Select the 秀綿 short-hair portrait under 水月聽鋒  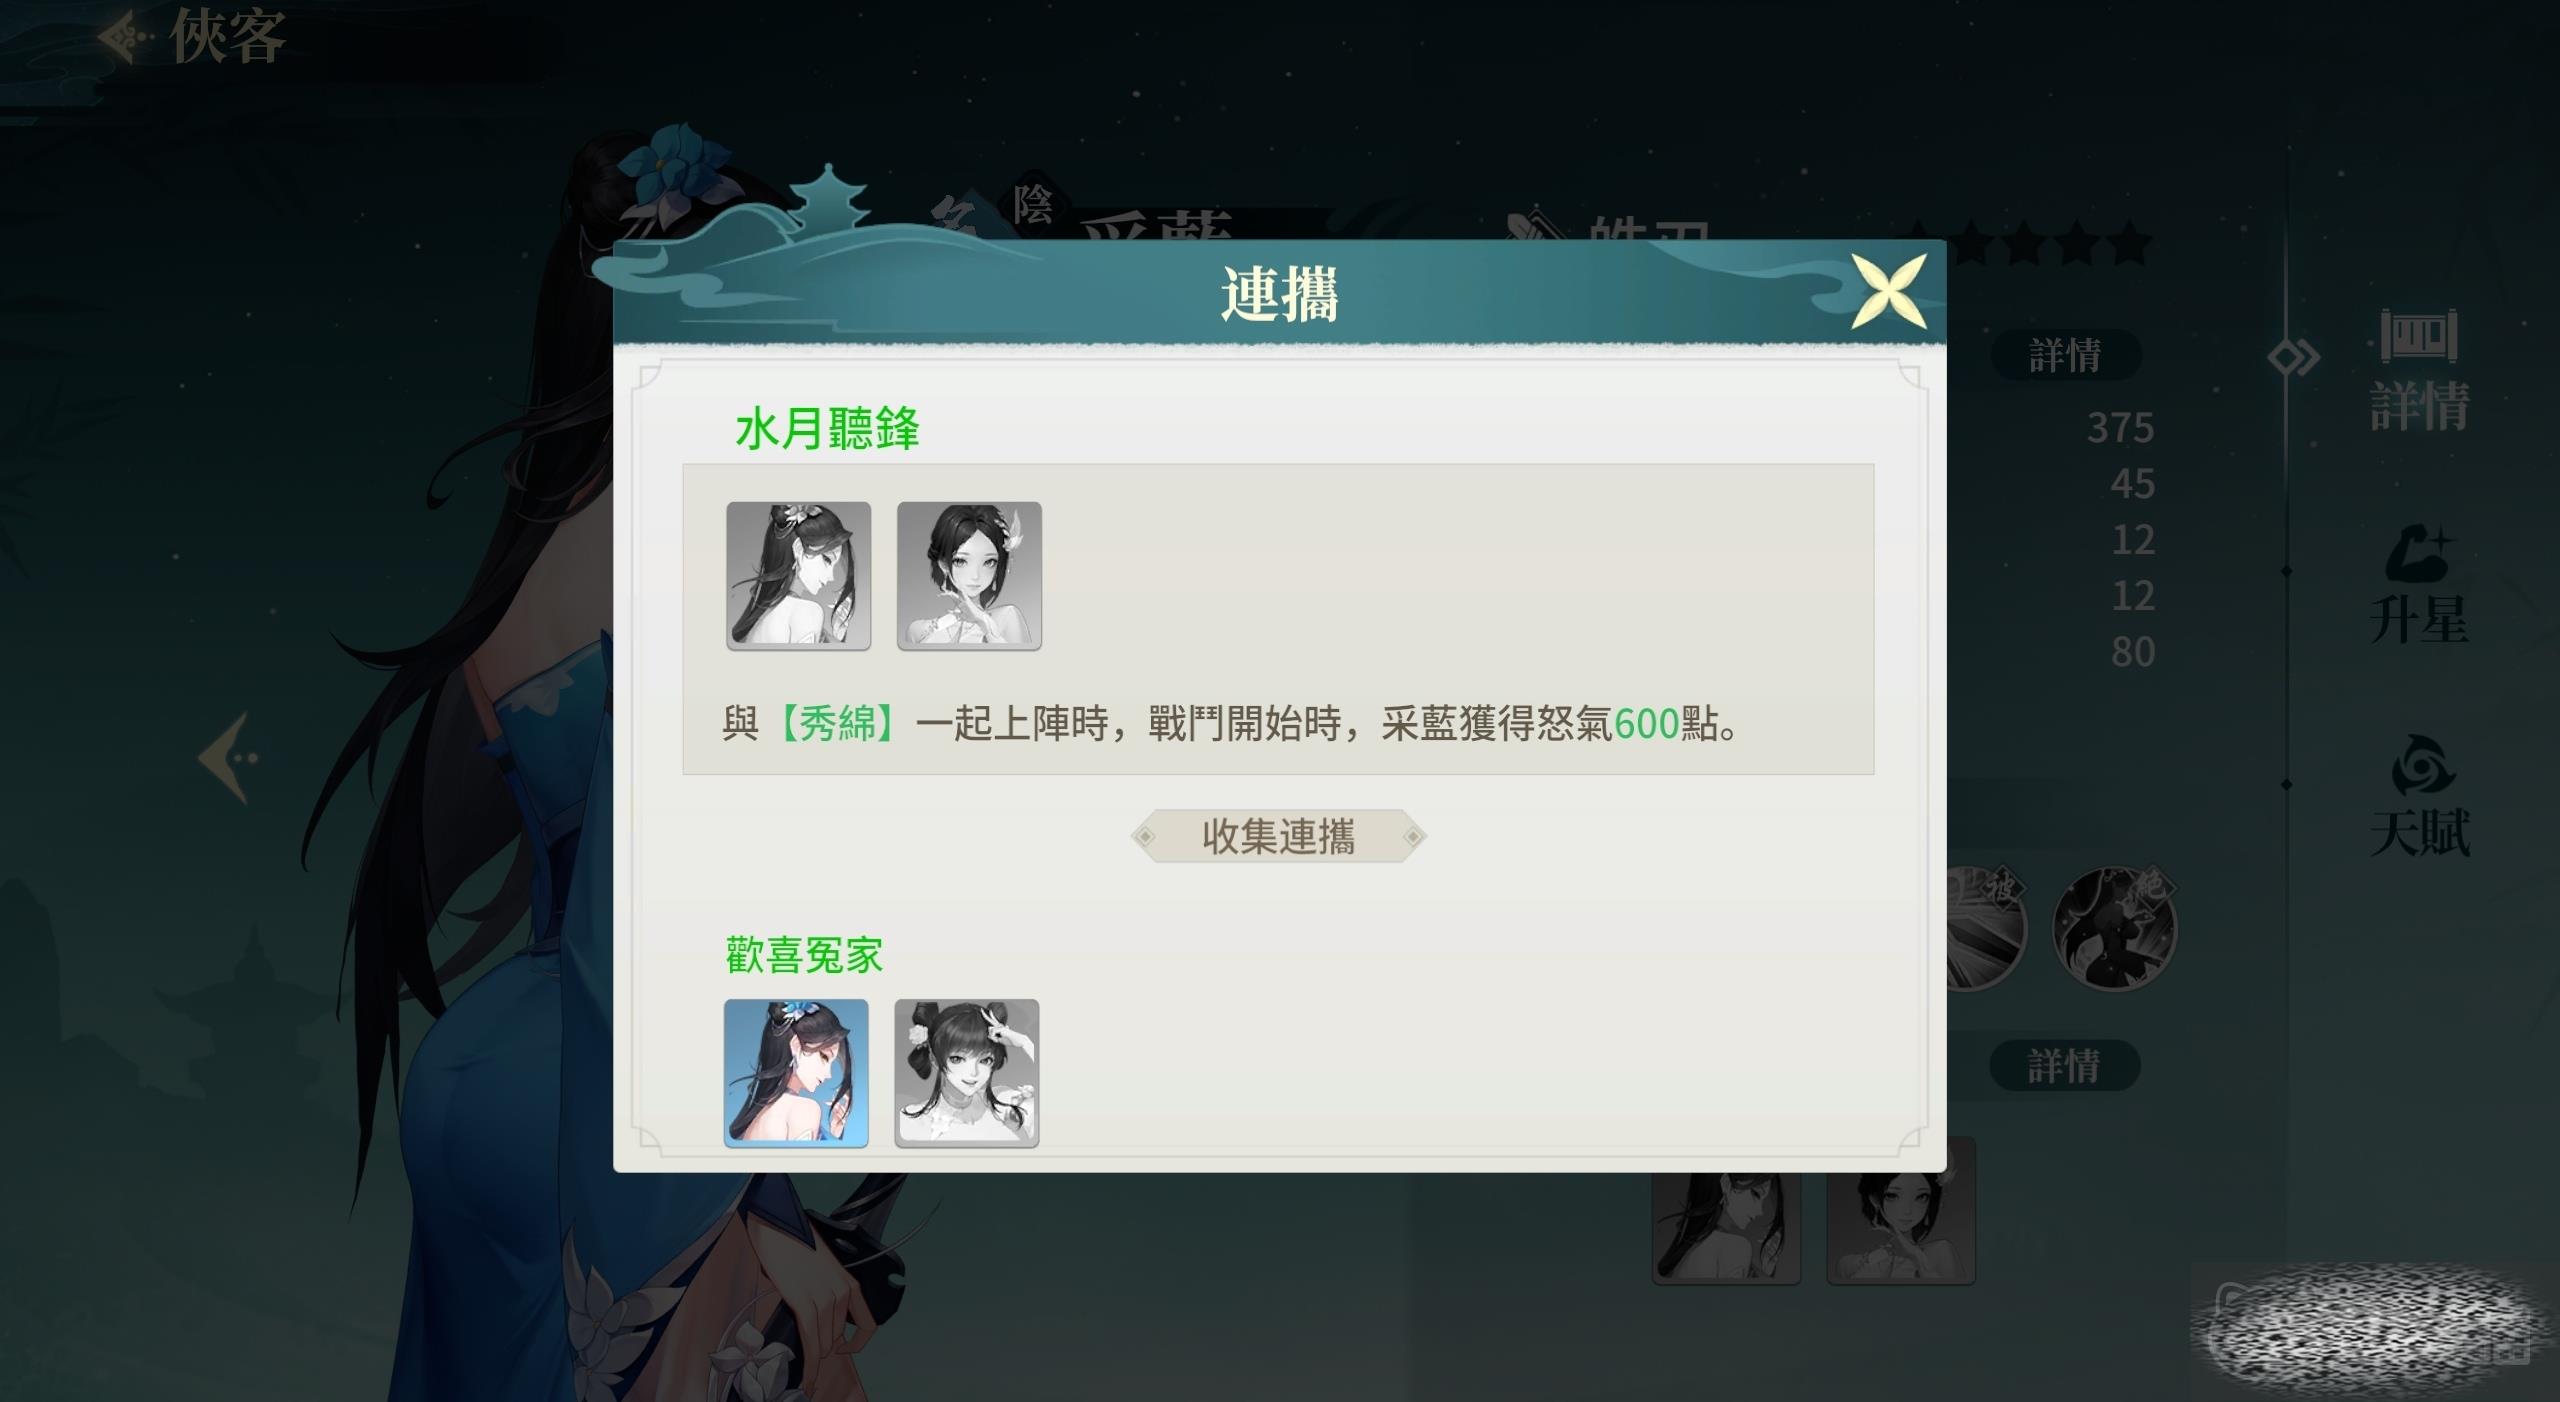click(969, 576)
